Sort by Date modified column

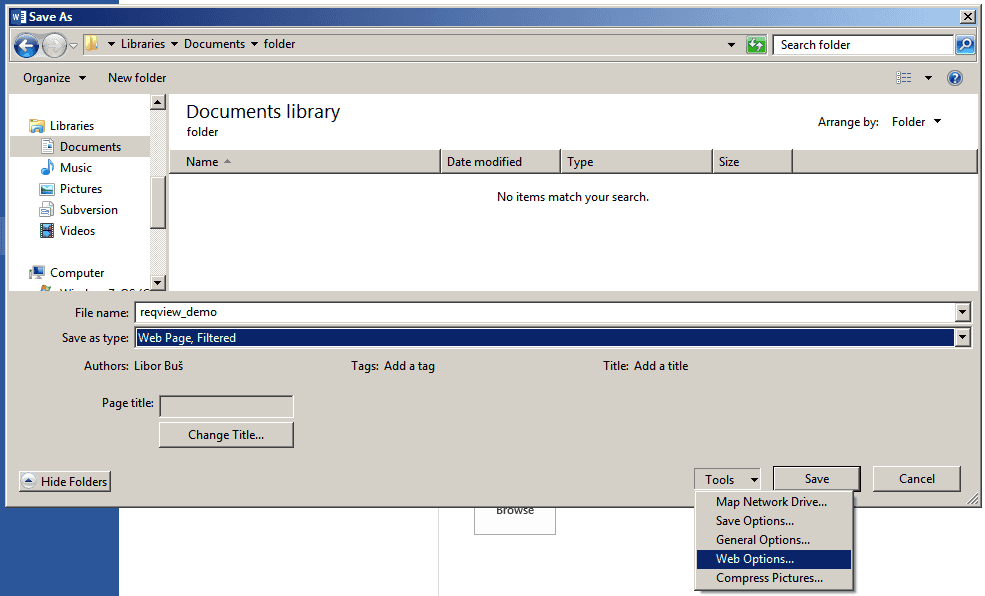[500, 161]
